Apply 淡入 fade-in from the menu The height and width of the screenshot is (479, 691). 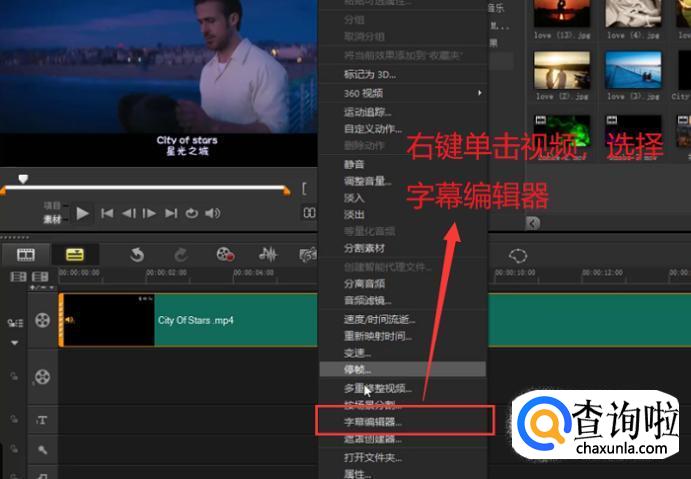pos(354,198)
